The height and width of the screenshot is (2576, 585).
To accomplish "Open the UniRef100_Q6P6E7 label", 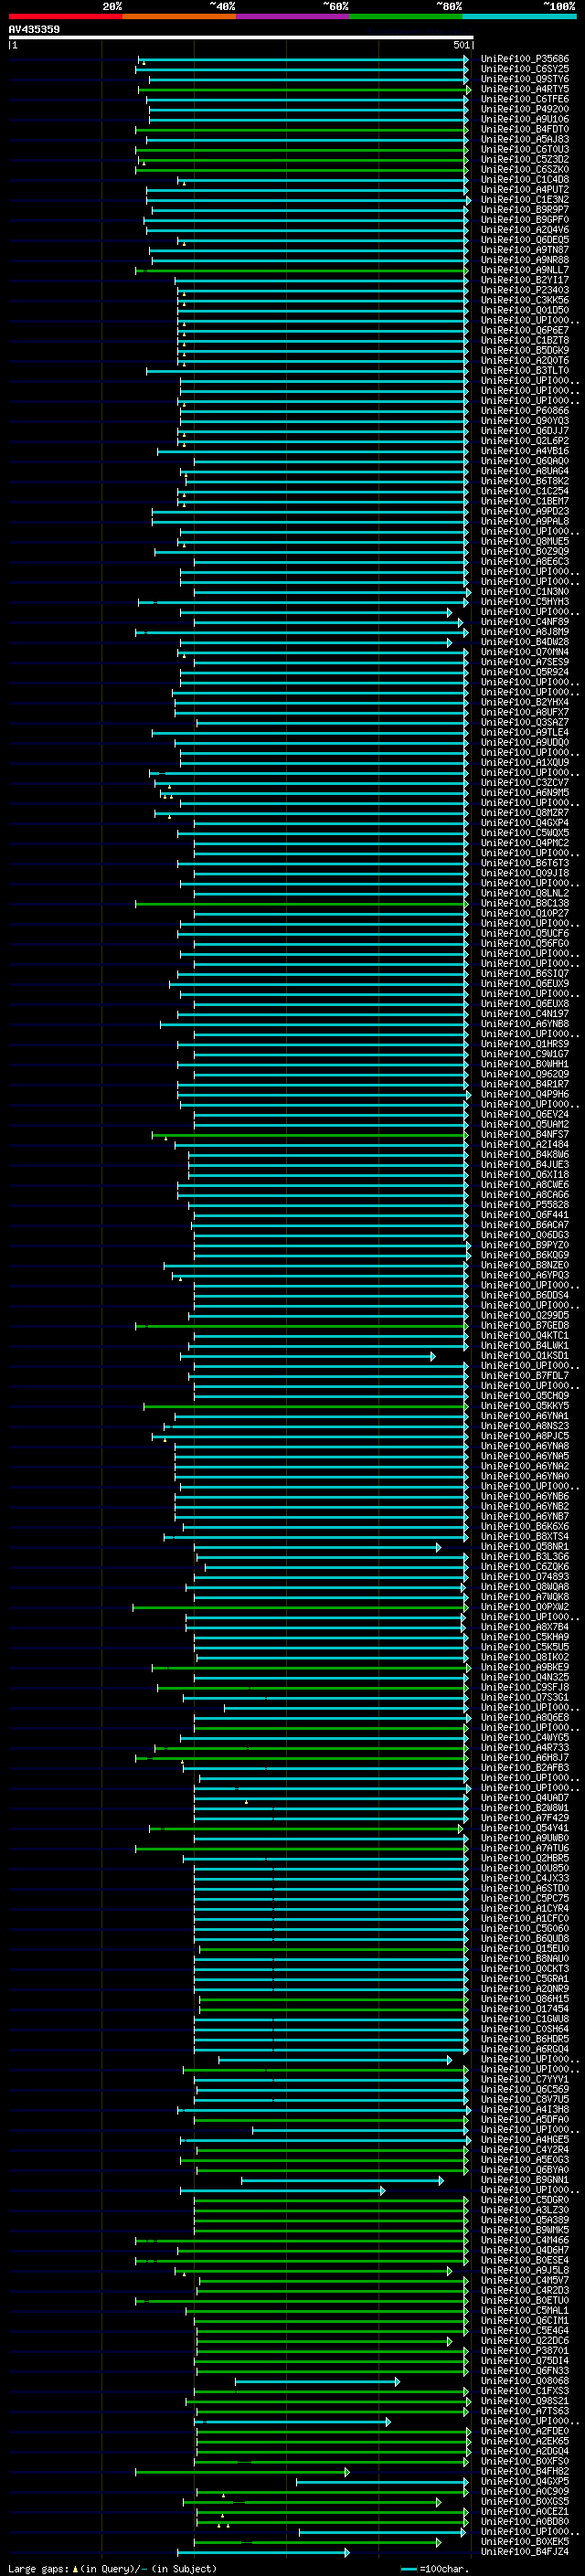I will [x=525, y=330].
